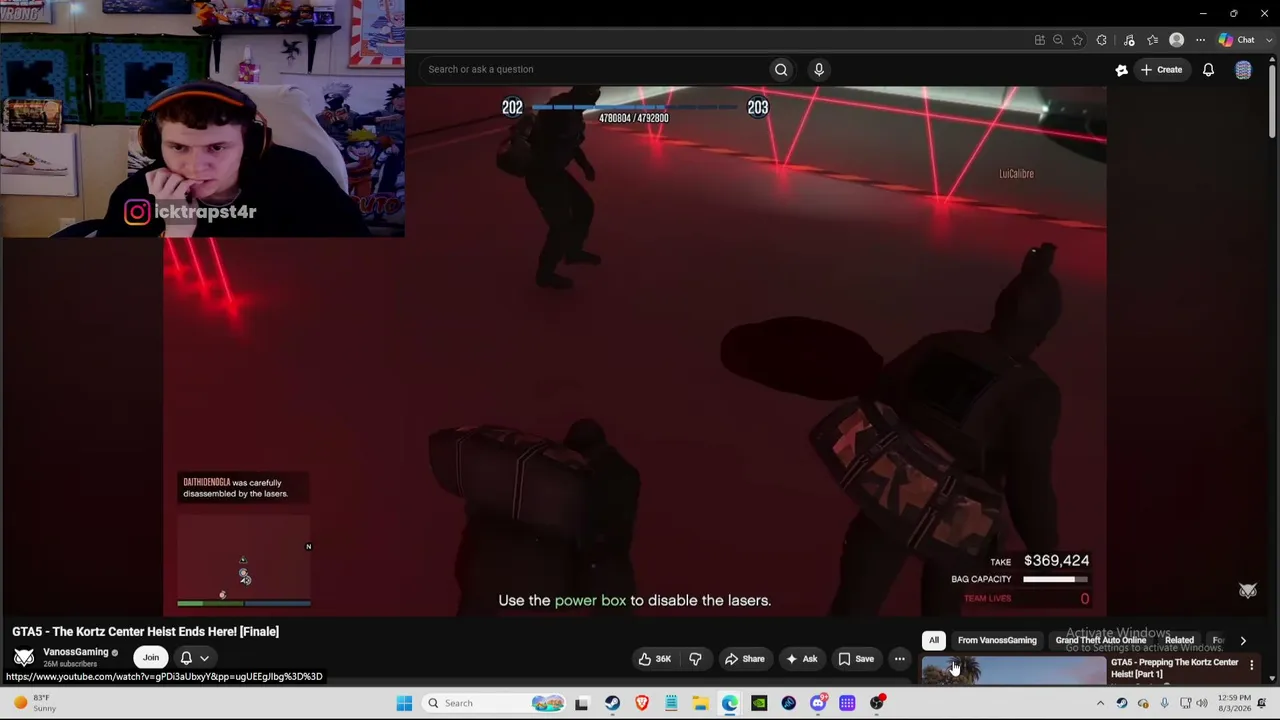This screenshot has height=720, width=1280.
Task: Open the VanossGaming channel name link
Action: click(x=75, y=652)
